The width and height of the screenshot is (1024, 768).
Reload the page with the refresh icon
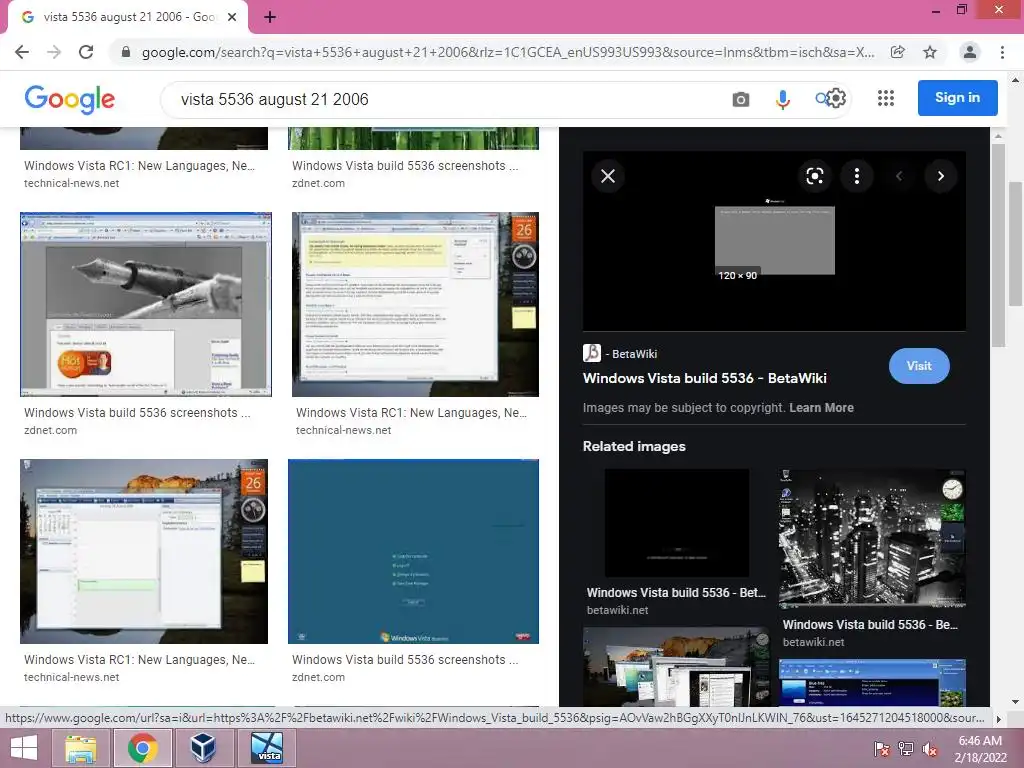pos(86,52)
